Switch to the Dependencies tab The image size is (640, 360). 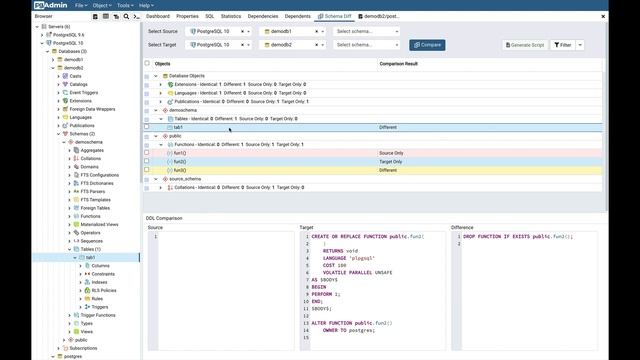tap(263, 16)
